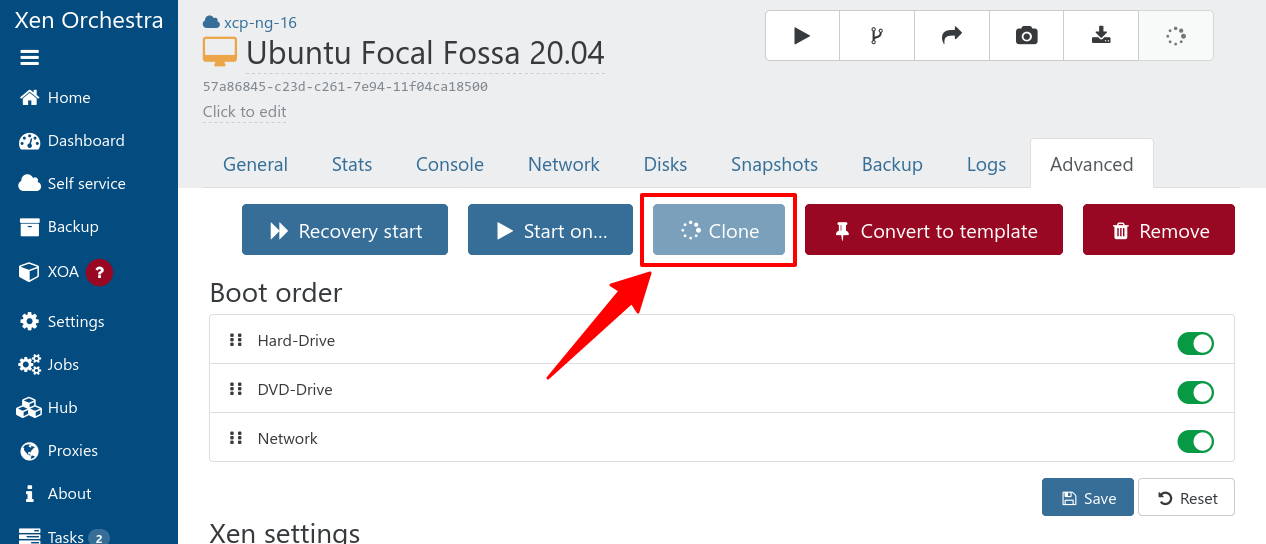Toggle the sidebar hamburger menu

tap(30, 58)
